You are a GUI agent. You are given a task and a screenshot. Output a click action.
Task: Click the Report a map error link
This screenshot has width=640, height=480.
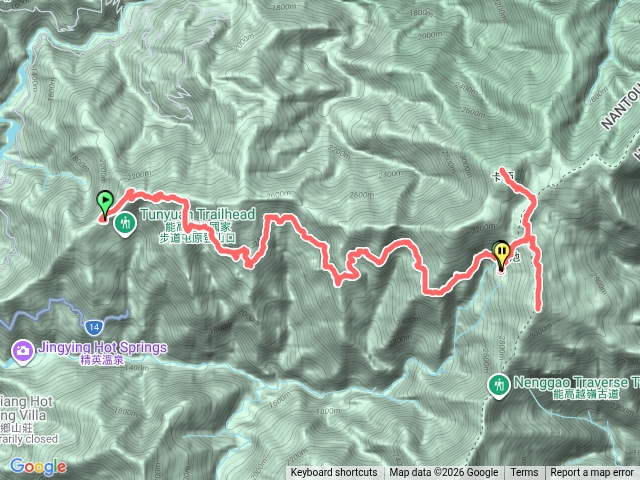pyautogui.click(x=591, y=473)
